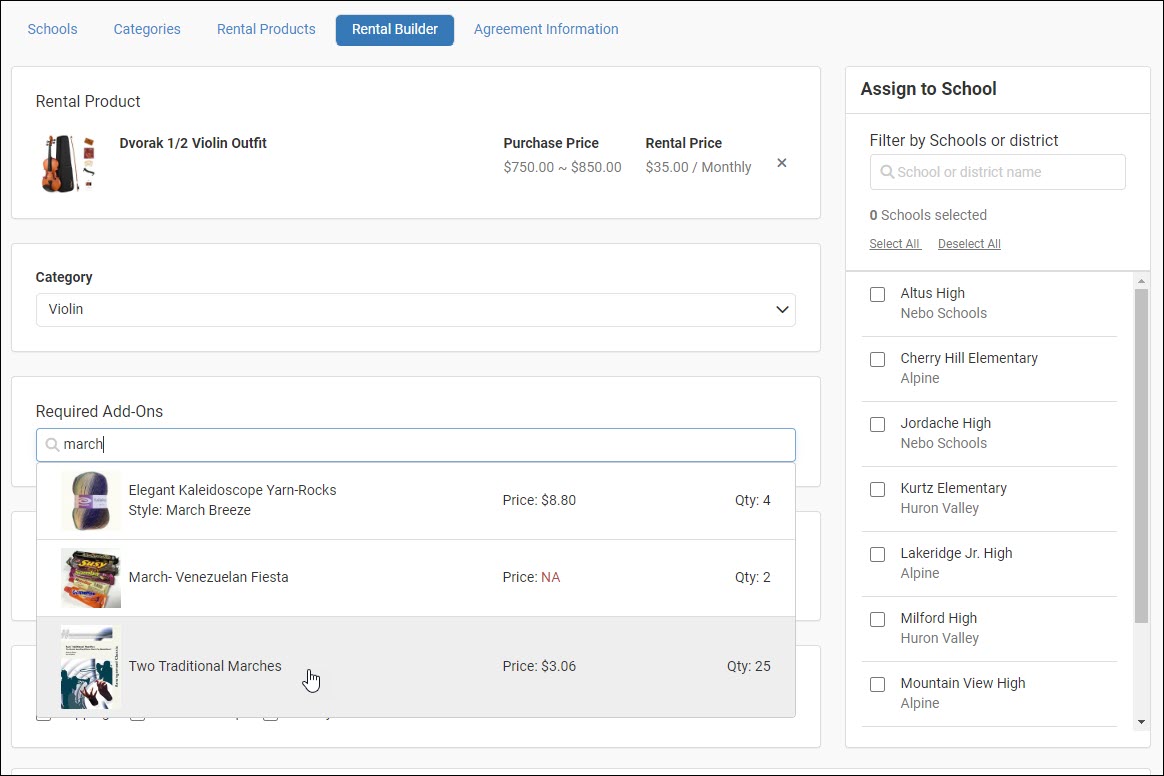
Task: Click the Jordache High school name
Action: point(946,423)
